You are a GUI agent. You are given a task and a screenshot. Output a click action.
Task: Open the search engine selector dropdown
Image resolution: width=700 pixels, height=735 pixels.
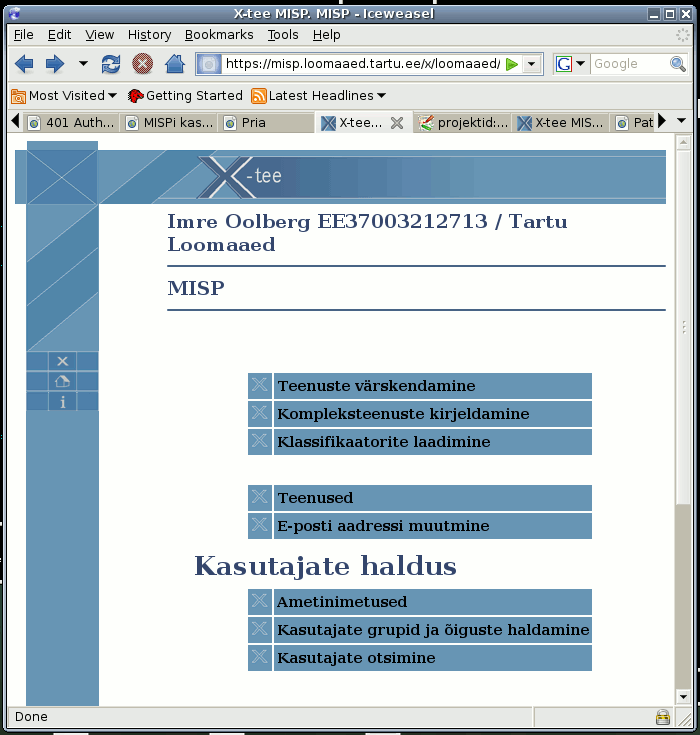569,64
